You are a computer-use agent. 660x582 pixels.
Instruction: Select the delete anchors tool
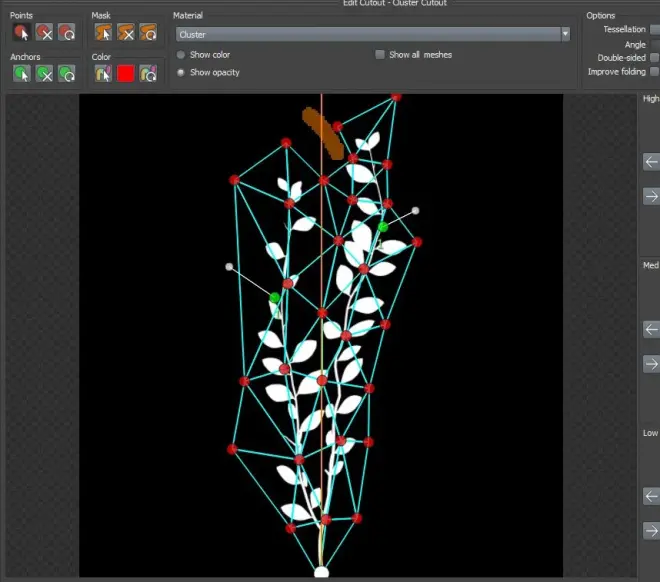[44, 74]
